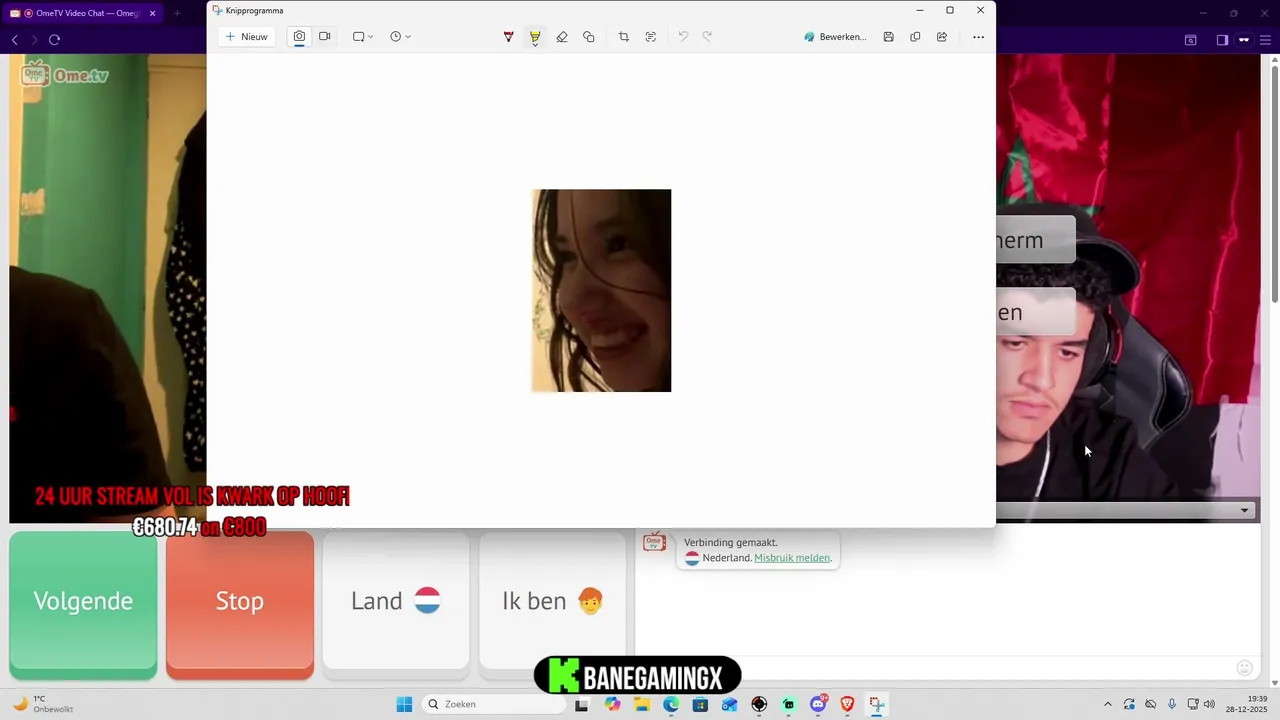
Task: Copy the snip to clipboard
Action: [x=915, y=37]
